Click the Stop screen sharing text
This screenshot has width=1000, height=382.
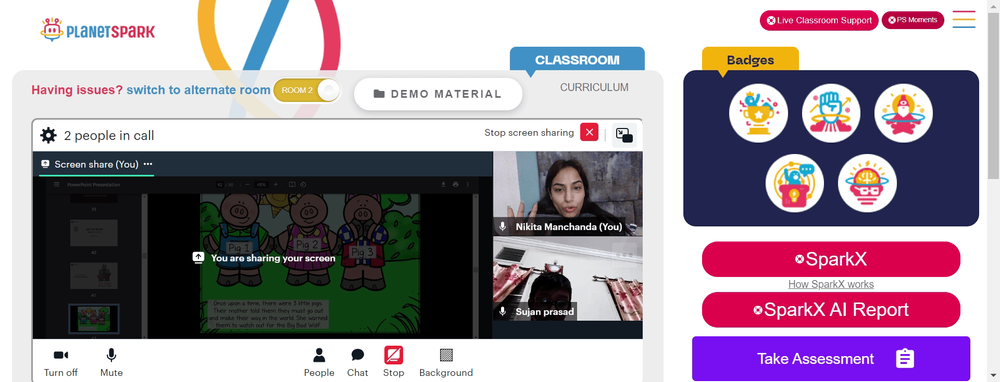coord(529,133)
